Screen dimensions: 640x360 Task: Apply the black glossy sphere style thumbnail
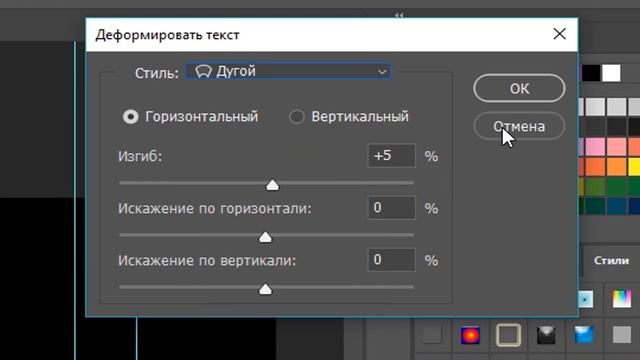pos(546,336)
